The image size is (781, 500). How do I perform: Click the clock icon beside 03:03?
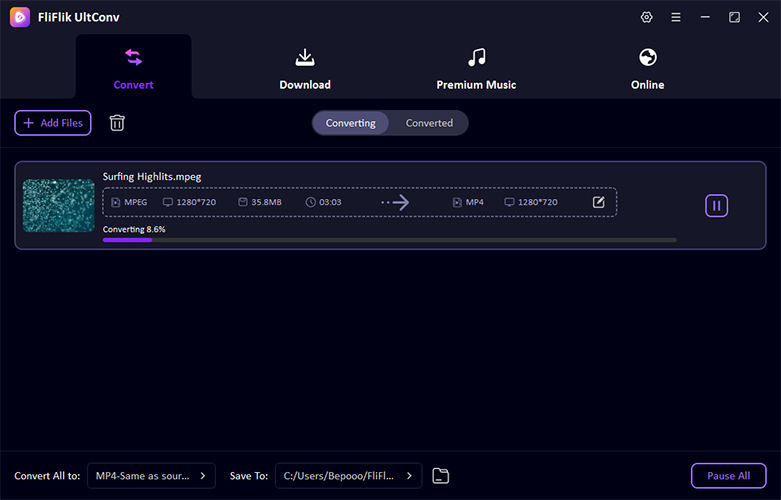[x=310, y=202]
